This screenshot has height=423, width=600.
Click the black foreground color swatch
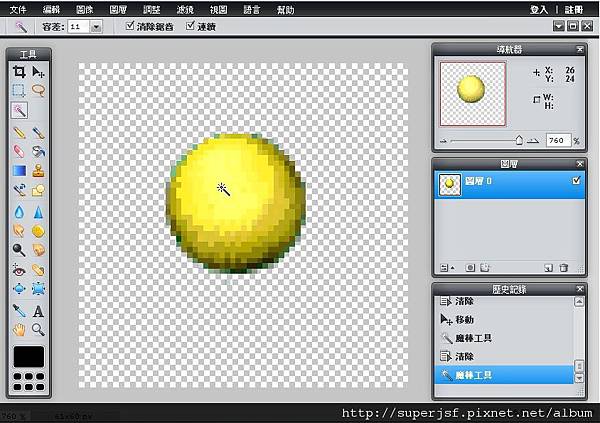(29, 356)
